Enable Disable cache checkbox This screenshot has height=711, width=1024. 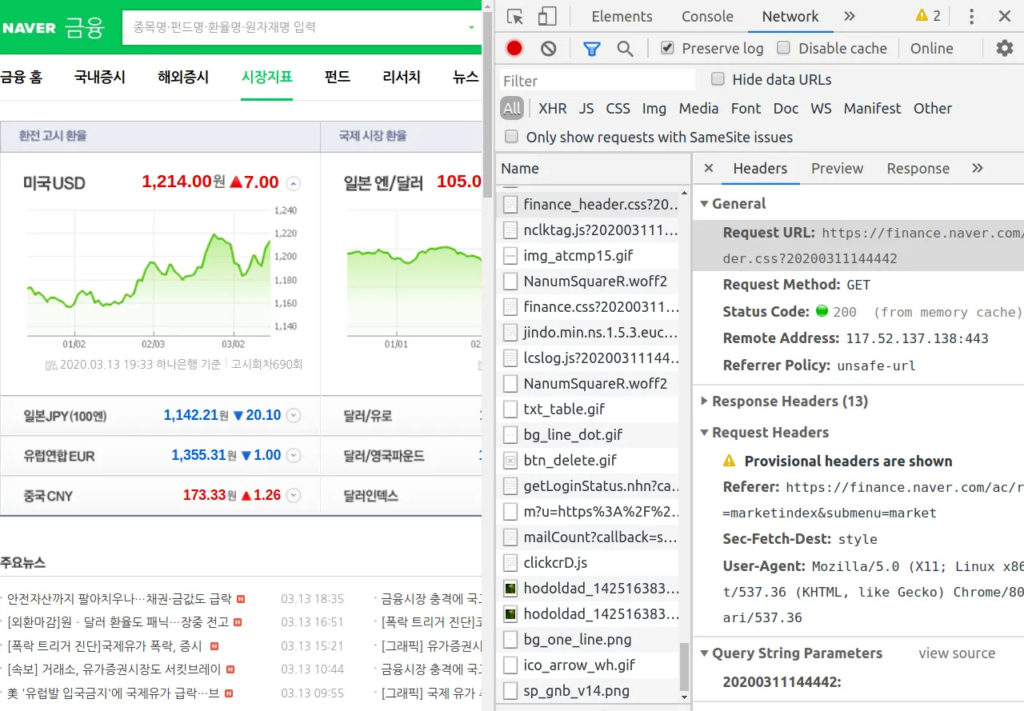[x=784, y=48]
